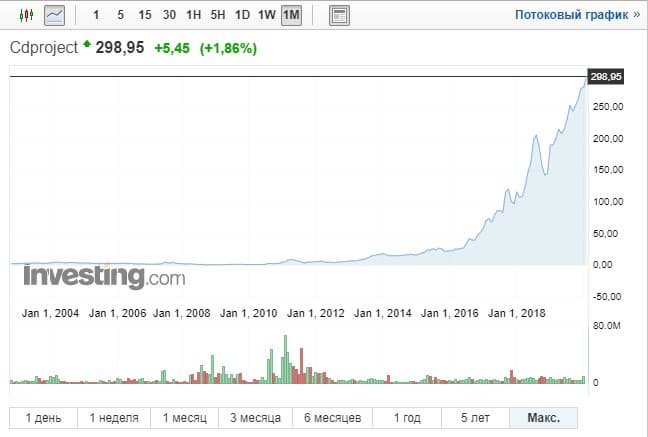
Task: Click the 150,00 price axis label
Action: coord(608,170)
